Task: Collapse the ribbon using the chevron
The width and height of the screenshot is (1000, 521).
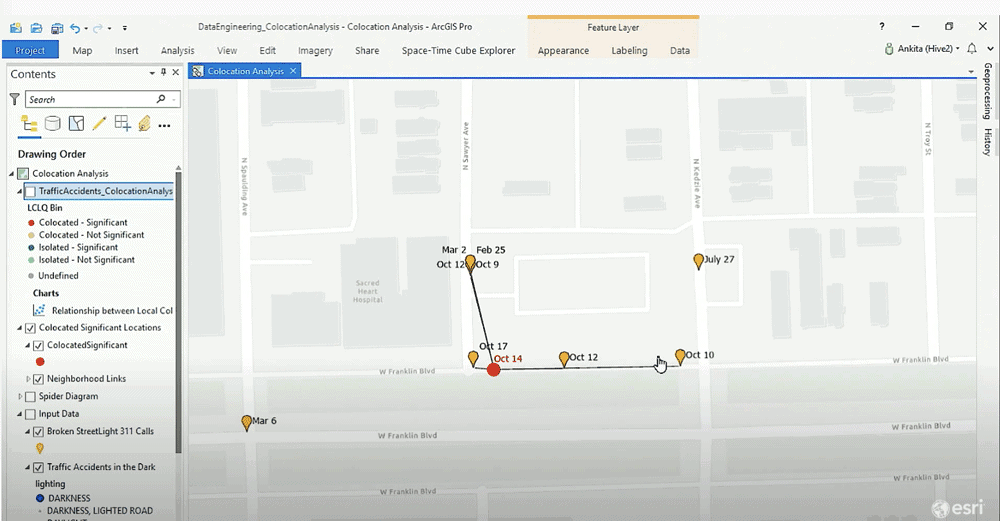Action: point(990,48)
